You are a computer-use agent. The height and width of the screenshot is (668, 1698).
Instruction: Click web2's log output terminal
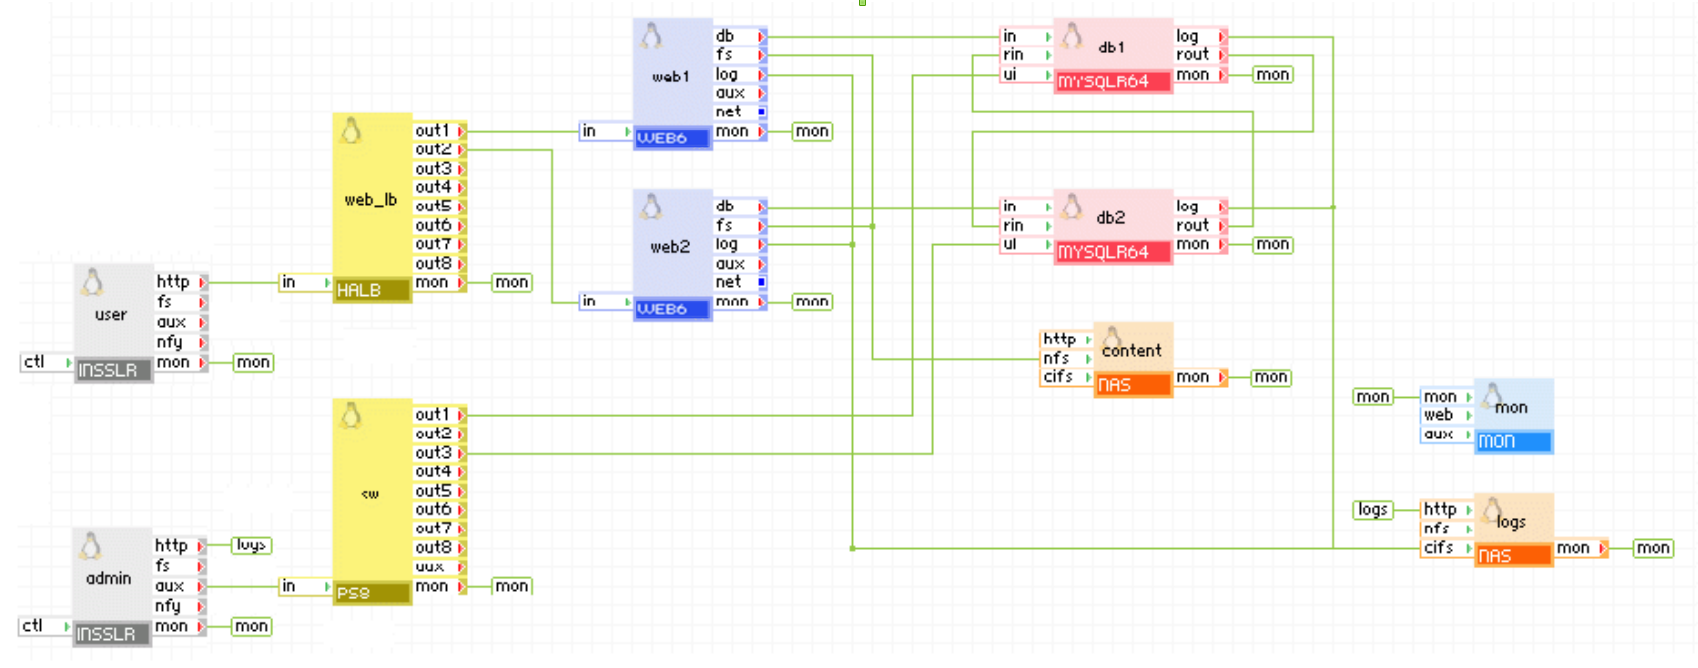(740, 244)
